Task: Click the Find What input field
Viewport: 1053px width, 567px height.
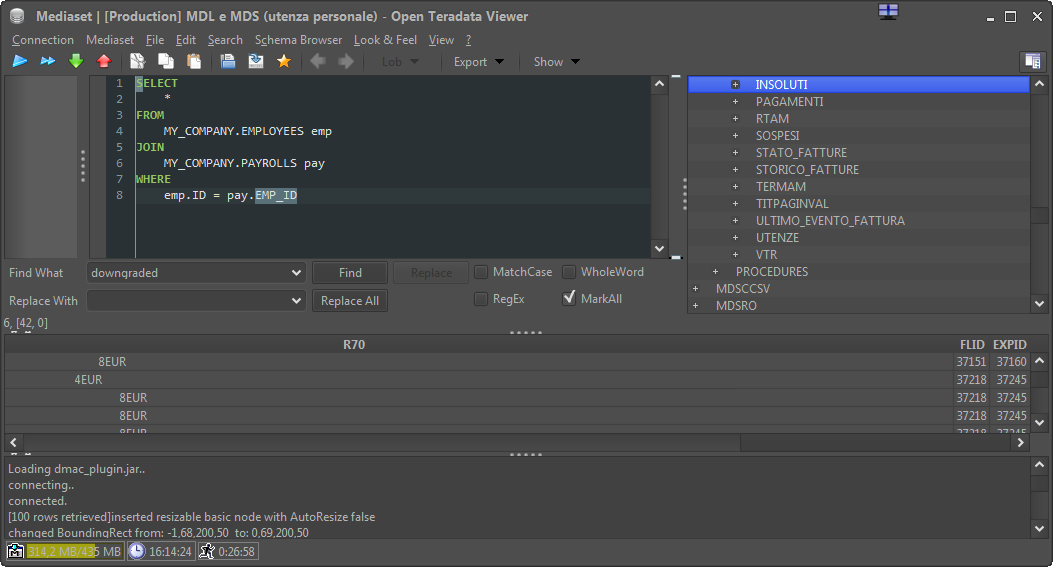Action: (188, 273)
